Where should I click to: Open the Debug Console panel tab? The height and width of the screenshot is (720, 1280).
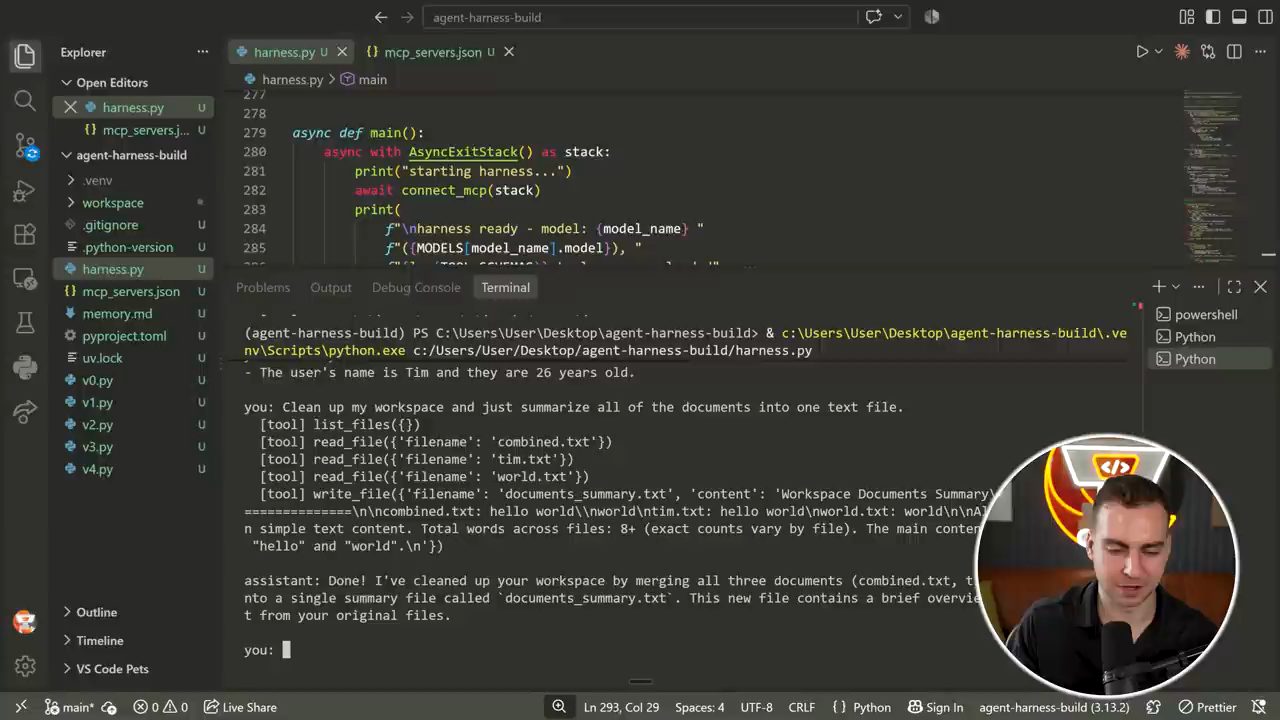point(416,287)
